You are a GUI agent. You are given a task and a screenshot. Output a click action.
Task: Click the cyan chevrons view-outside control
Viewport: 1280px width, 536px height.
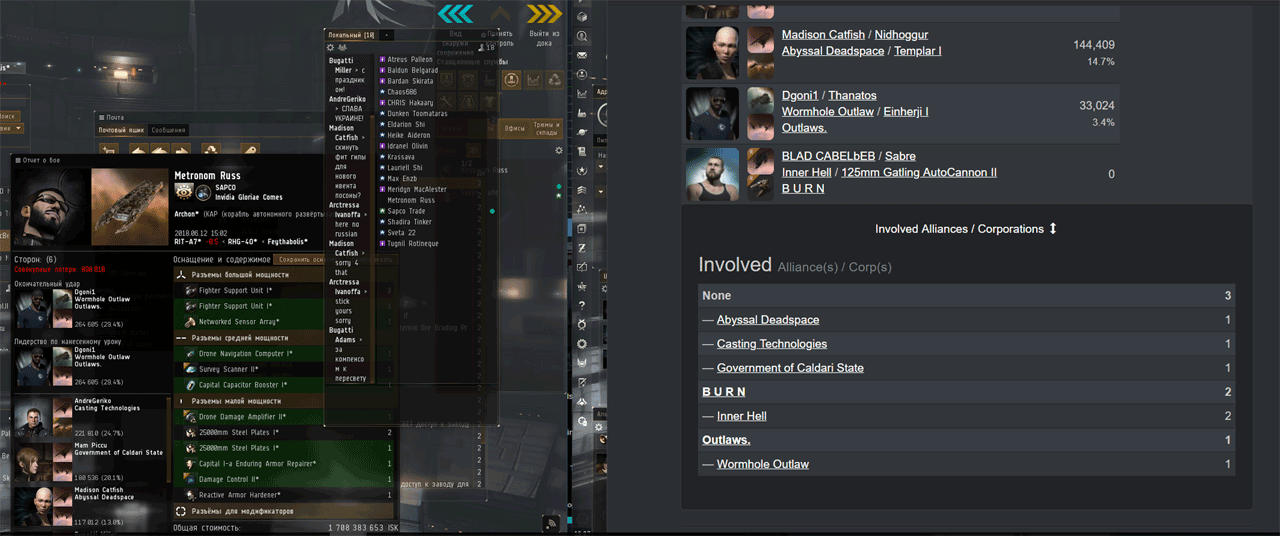(456, 13)
